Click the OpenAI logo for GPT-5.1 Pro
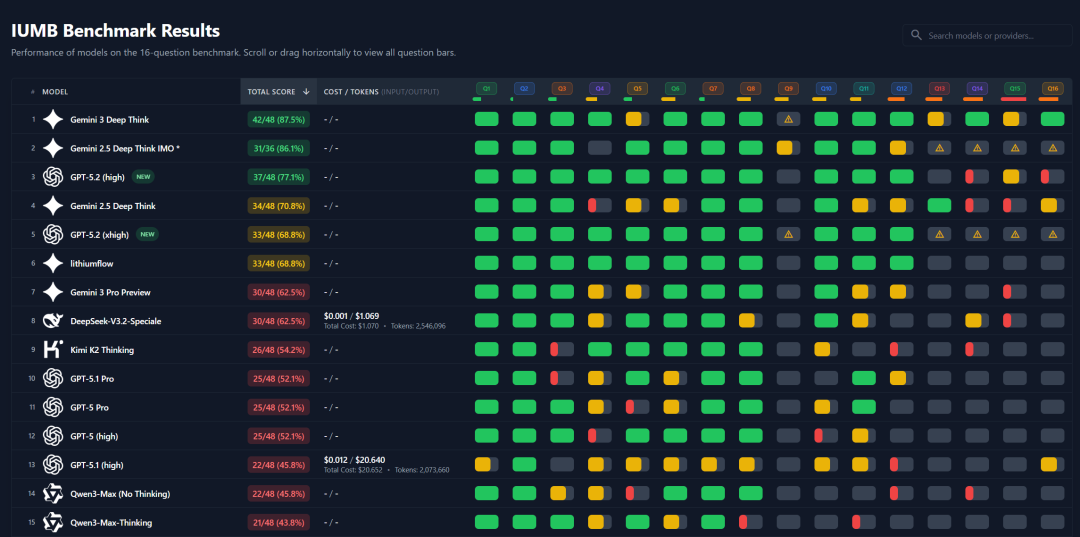 pyautogui.click(x=53, y=379)
